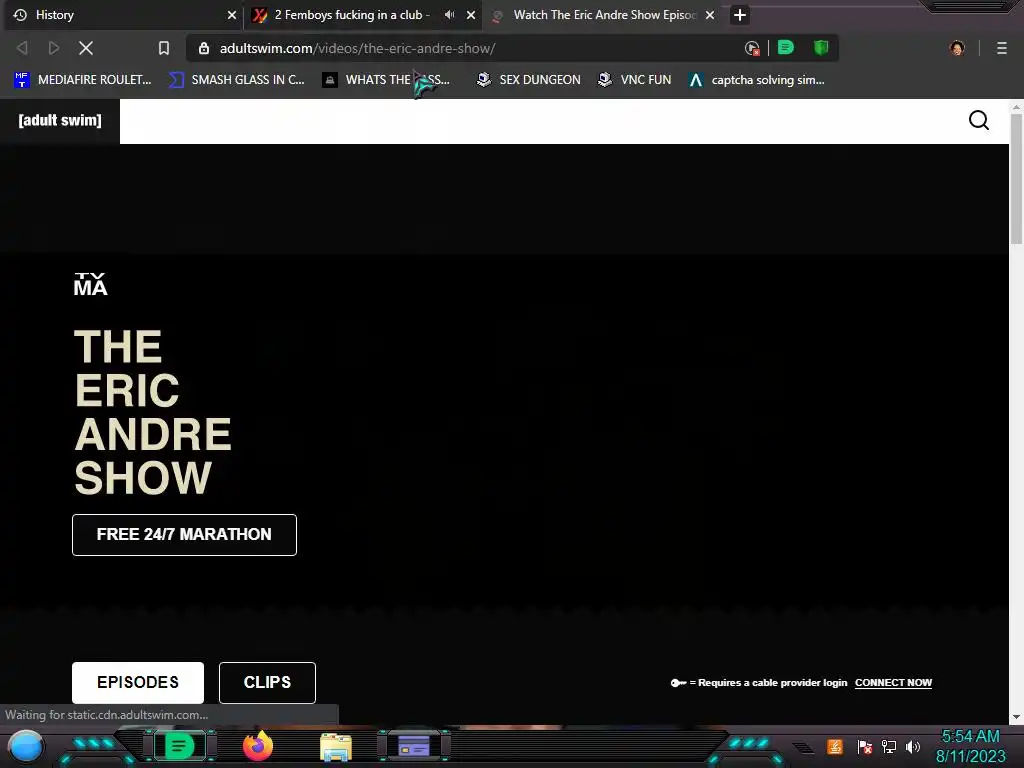Open Firefox from the taskbar
This screenshot has height=768, width=1024.
coord(258,746)
